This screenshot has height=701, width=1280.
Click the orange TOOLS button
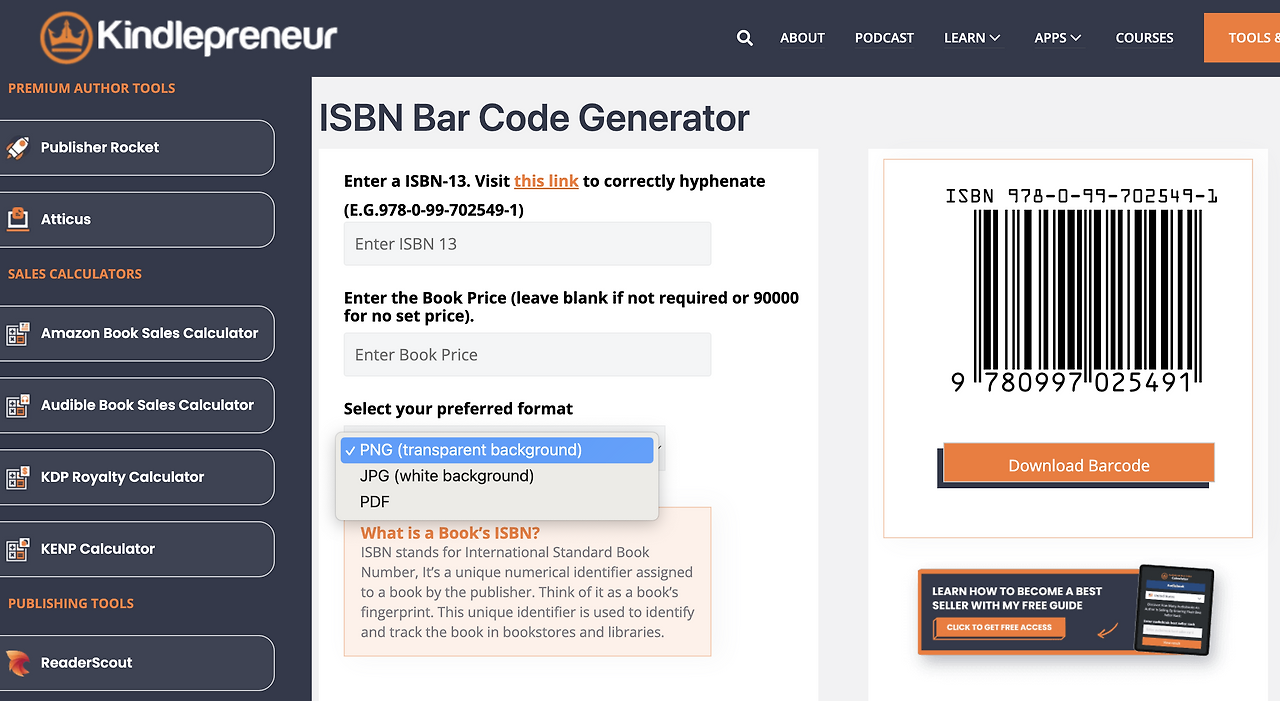(1242, 38)
